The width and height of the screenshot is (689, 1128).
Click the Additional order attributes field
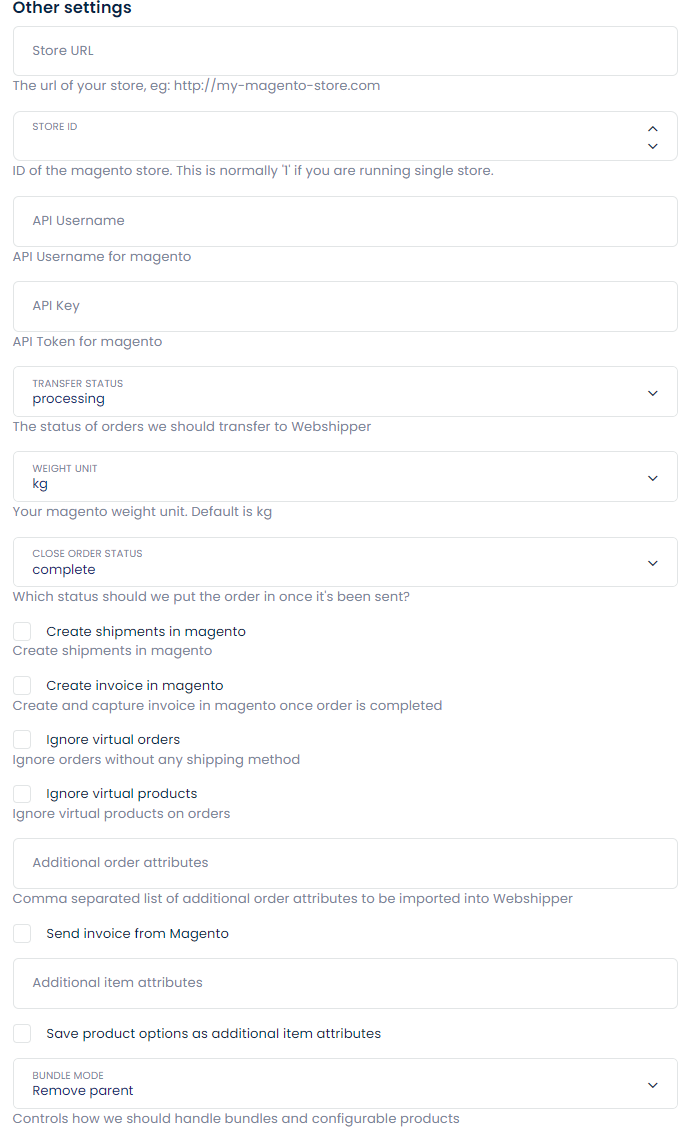coord(345,863)
